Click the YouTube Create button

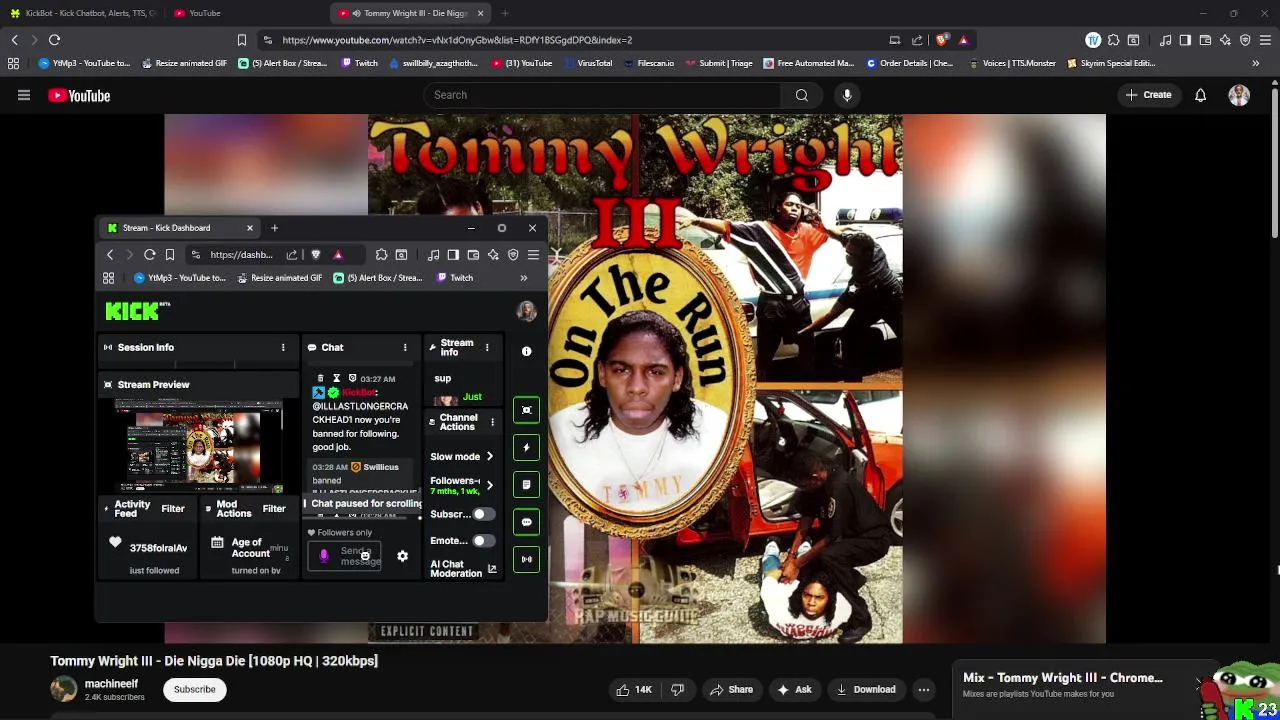pos(1148,95)
